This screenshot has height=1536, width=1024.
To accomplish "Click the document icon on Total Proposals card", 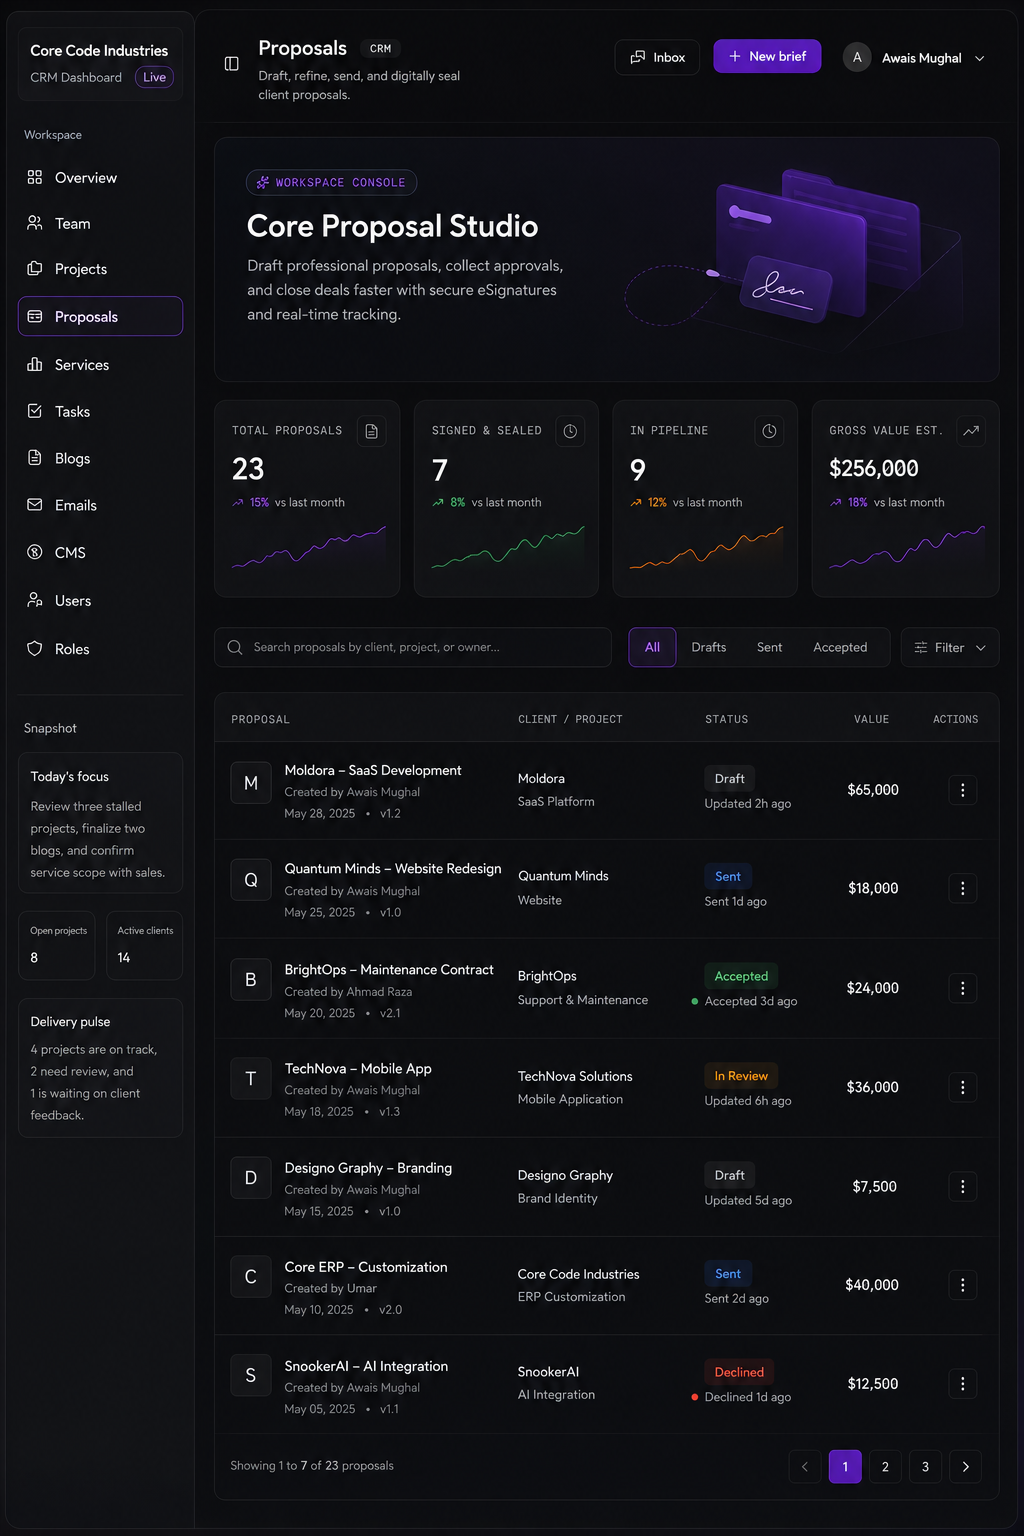I will click(372, 431).
